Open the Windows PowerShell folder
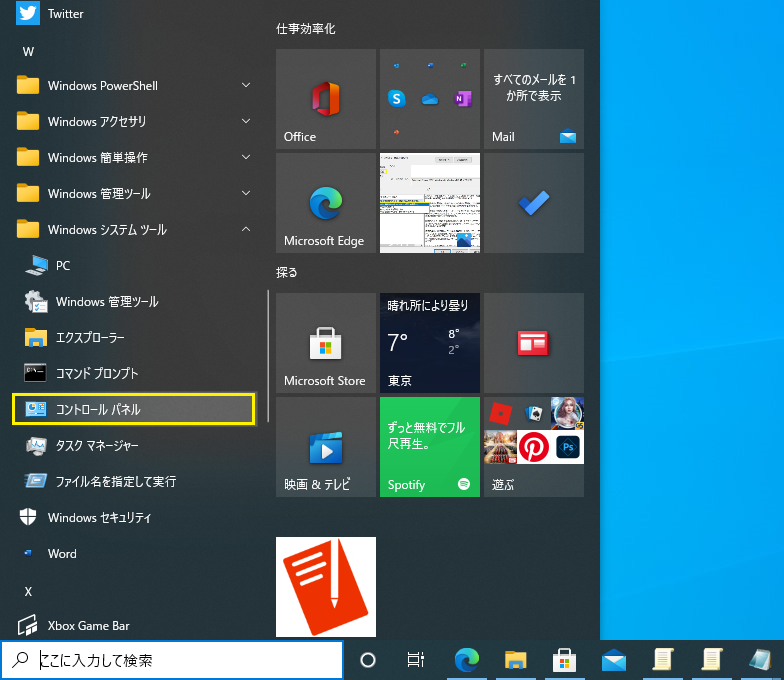The width and height of the screenshot is (784, 680). tap(134, 86)
